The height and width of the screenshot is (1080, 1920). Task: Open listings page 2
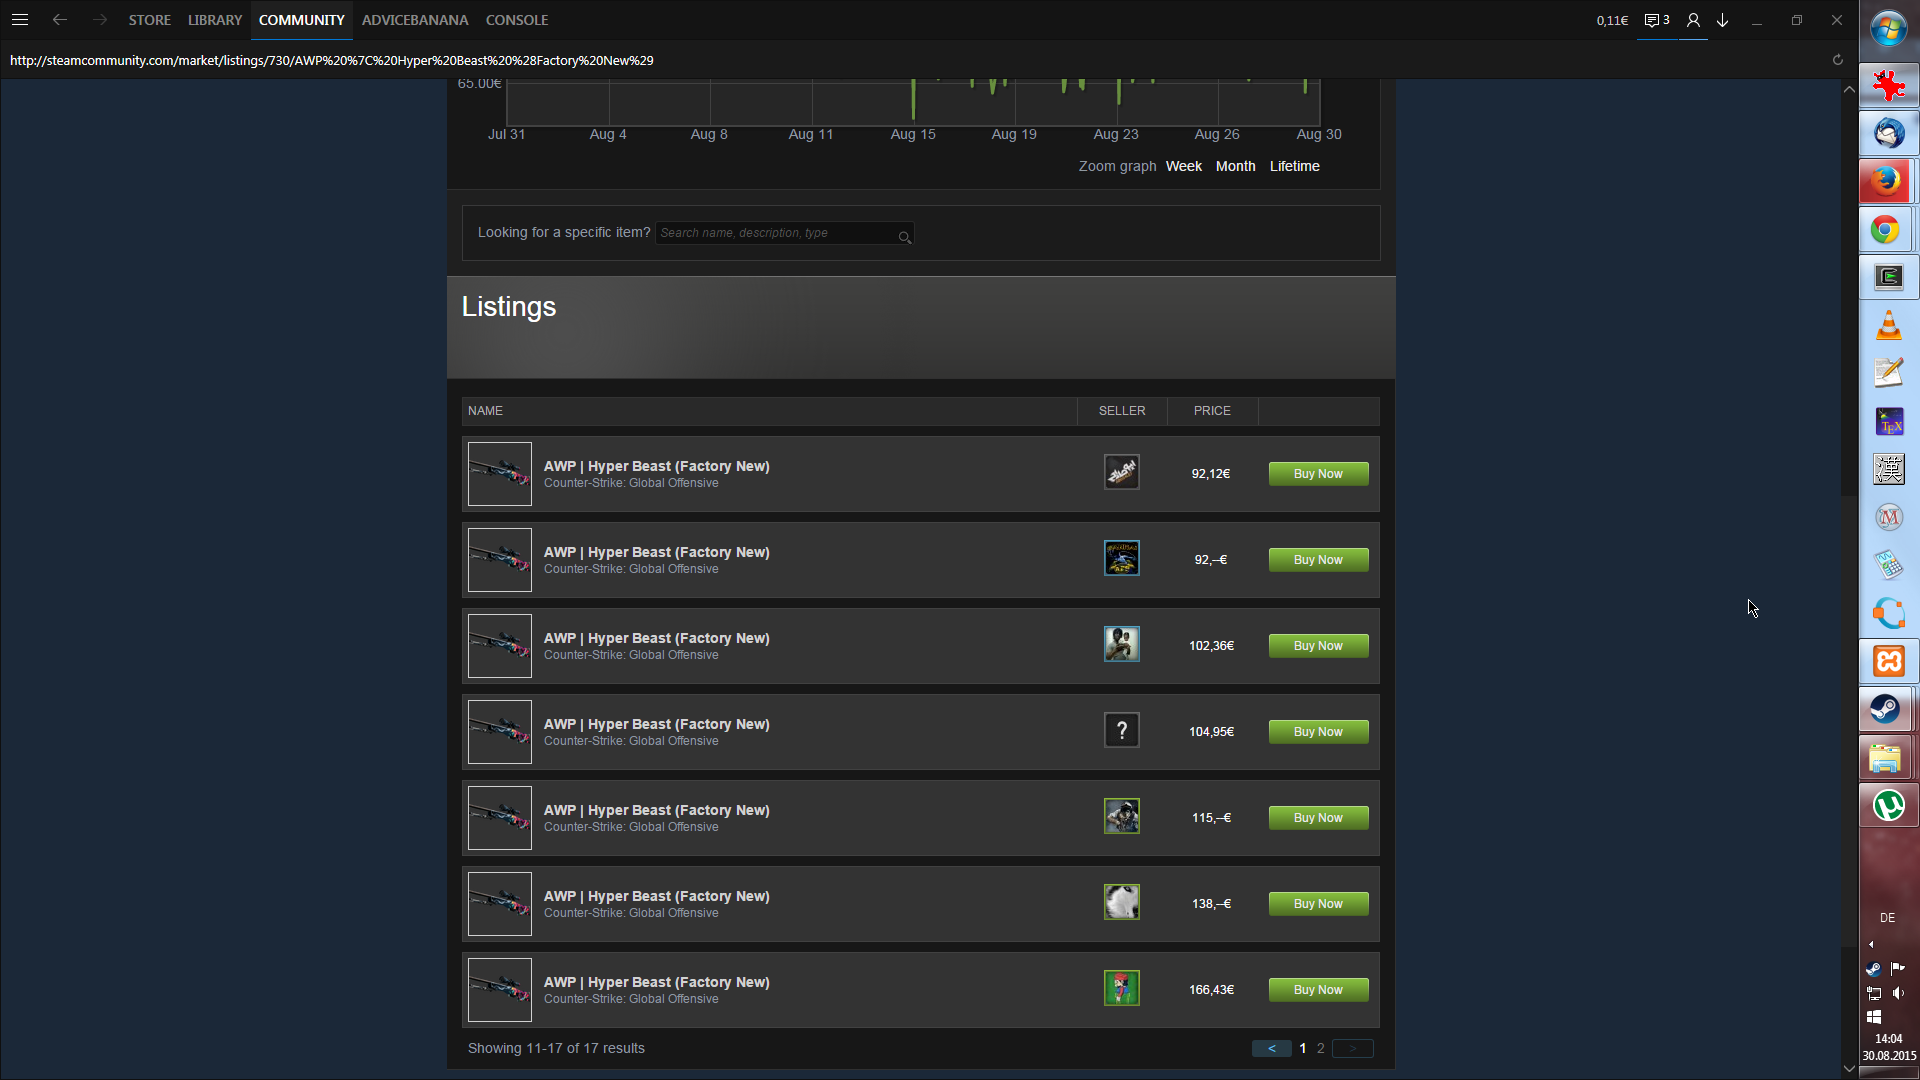(1320, 1048)
